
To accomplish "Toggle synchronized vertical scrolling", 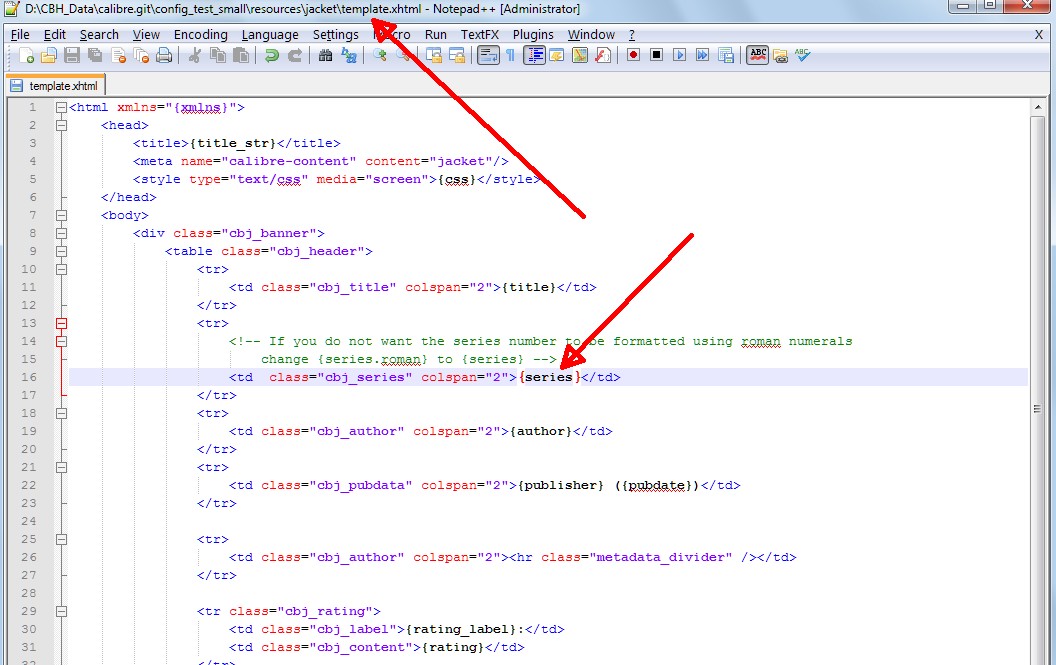I will 434,55.
